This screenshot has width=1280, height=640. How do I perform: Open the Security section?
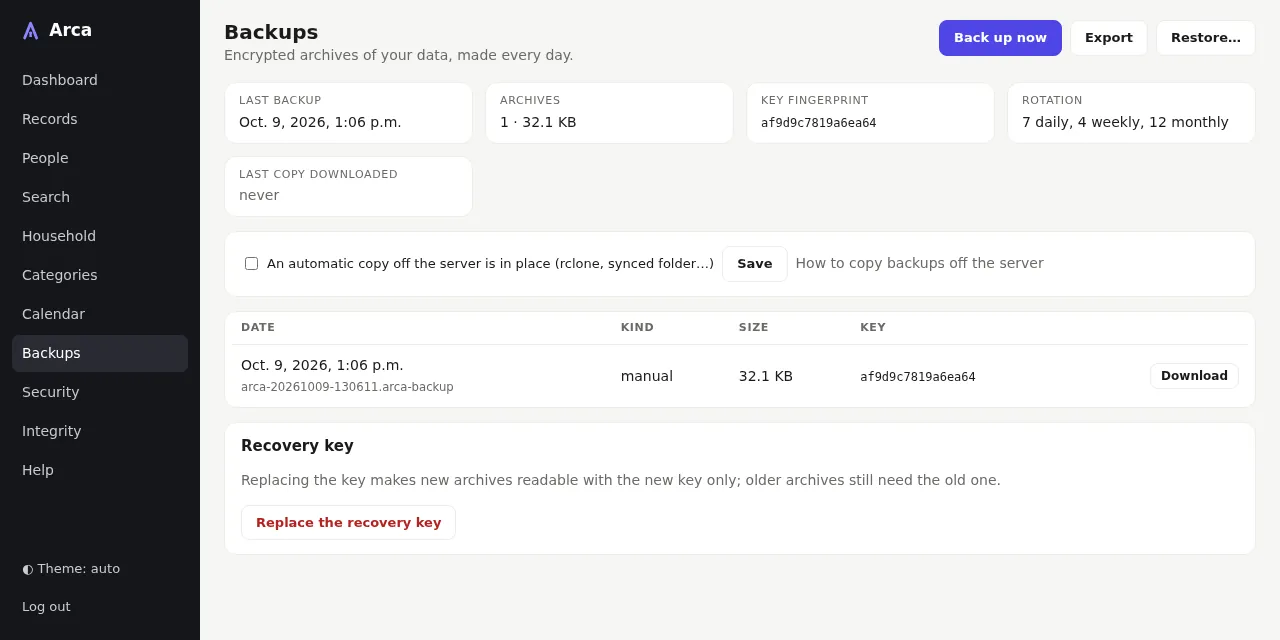(100, 392)
